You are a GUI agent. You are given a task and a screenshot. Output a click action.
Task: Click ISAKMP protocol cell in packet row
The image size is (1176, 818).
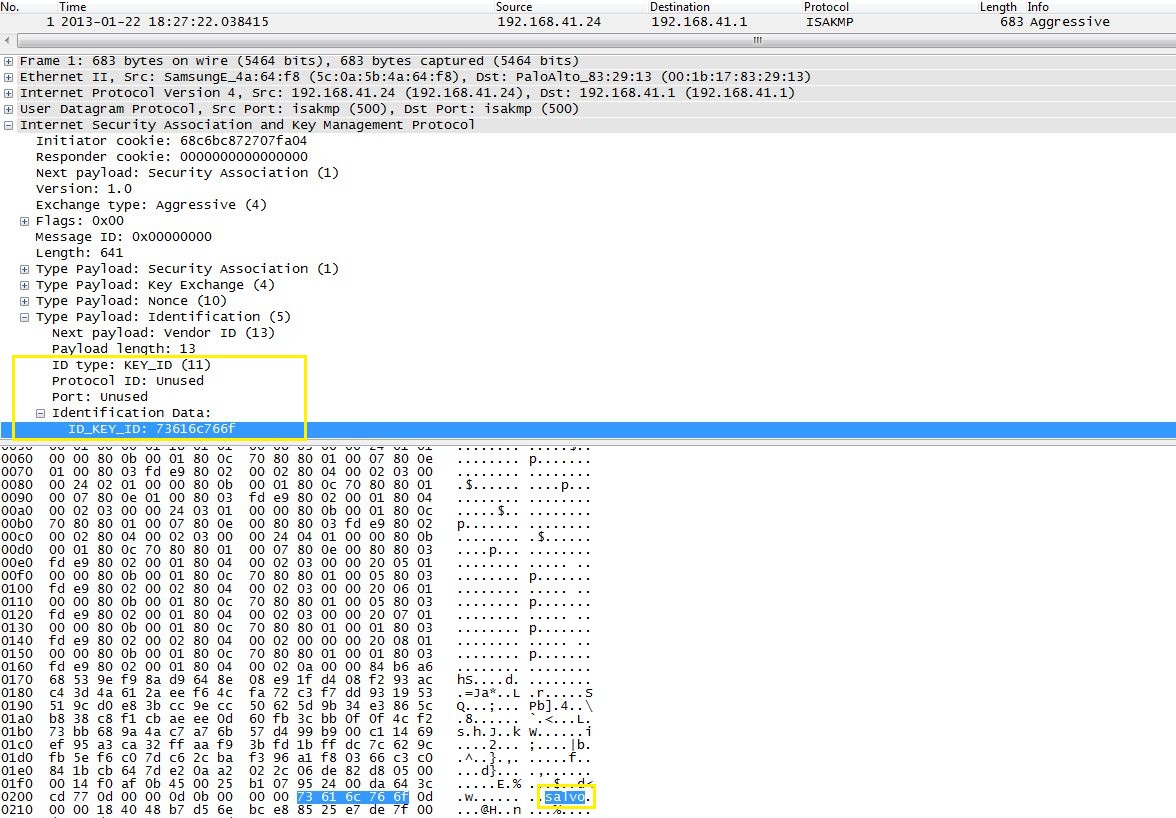point(830,22)
